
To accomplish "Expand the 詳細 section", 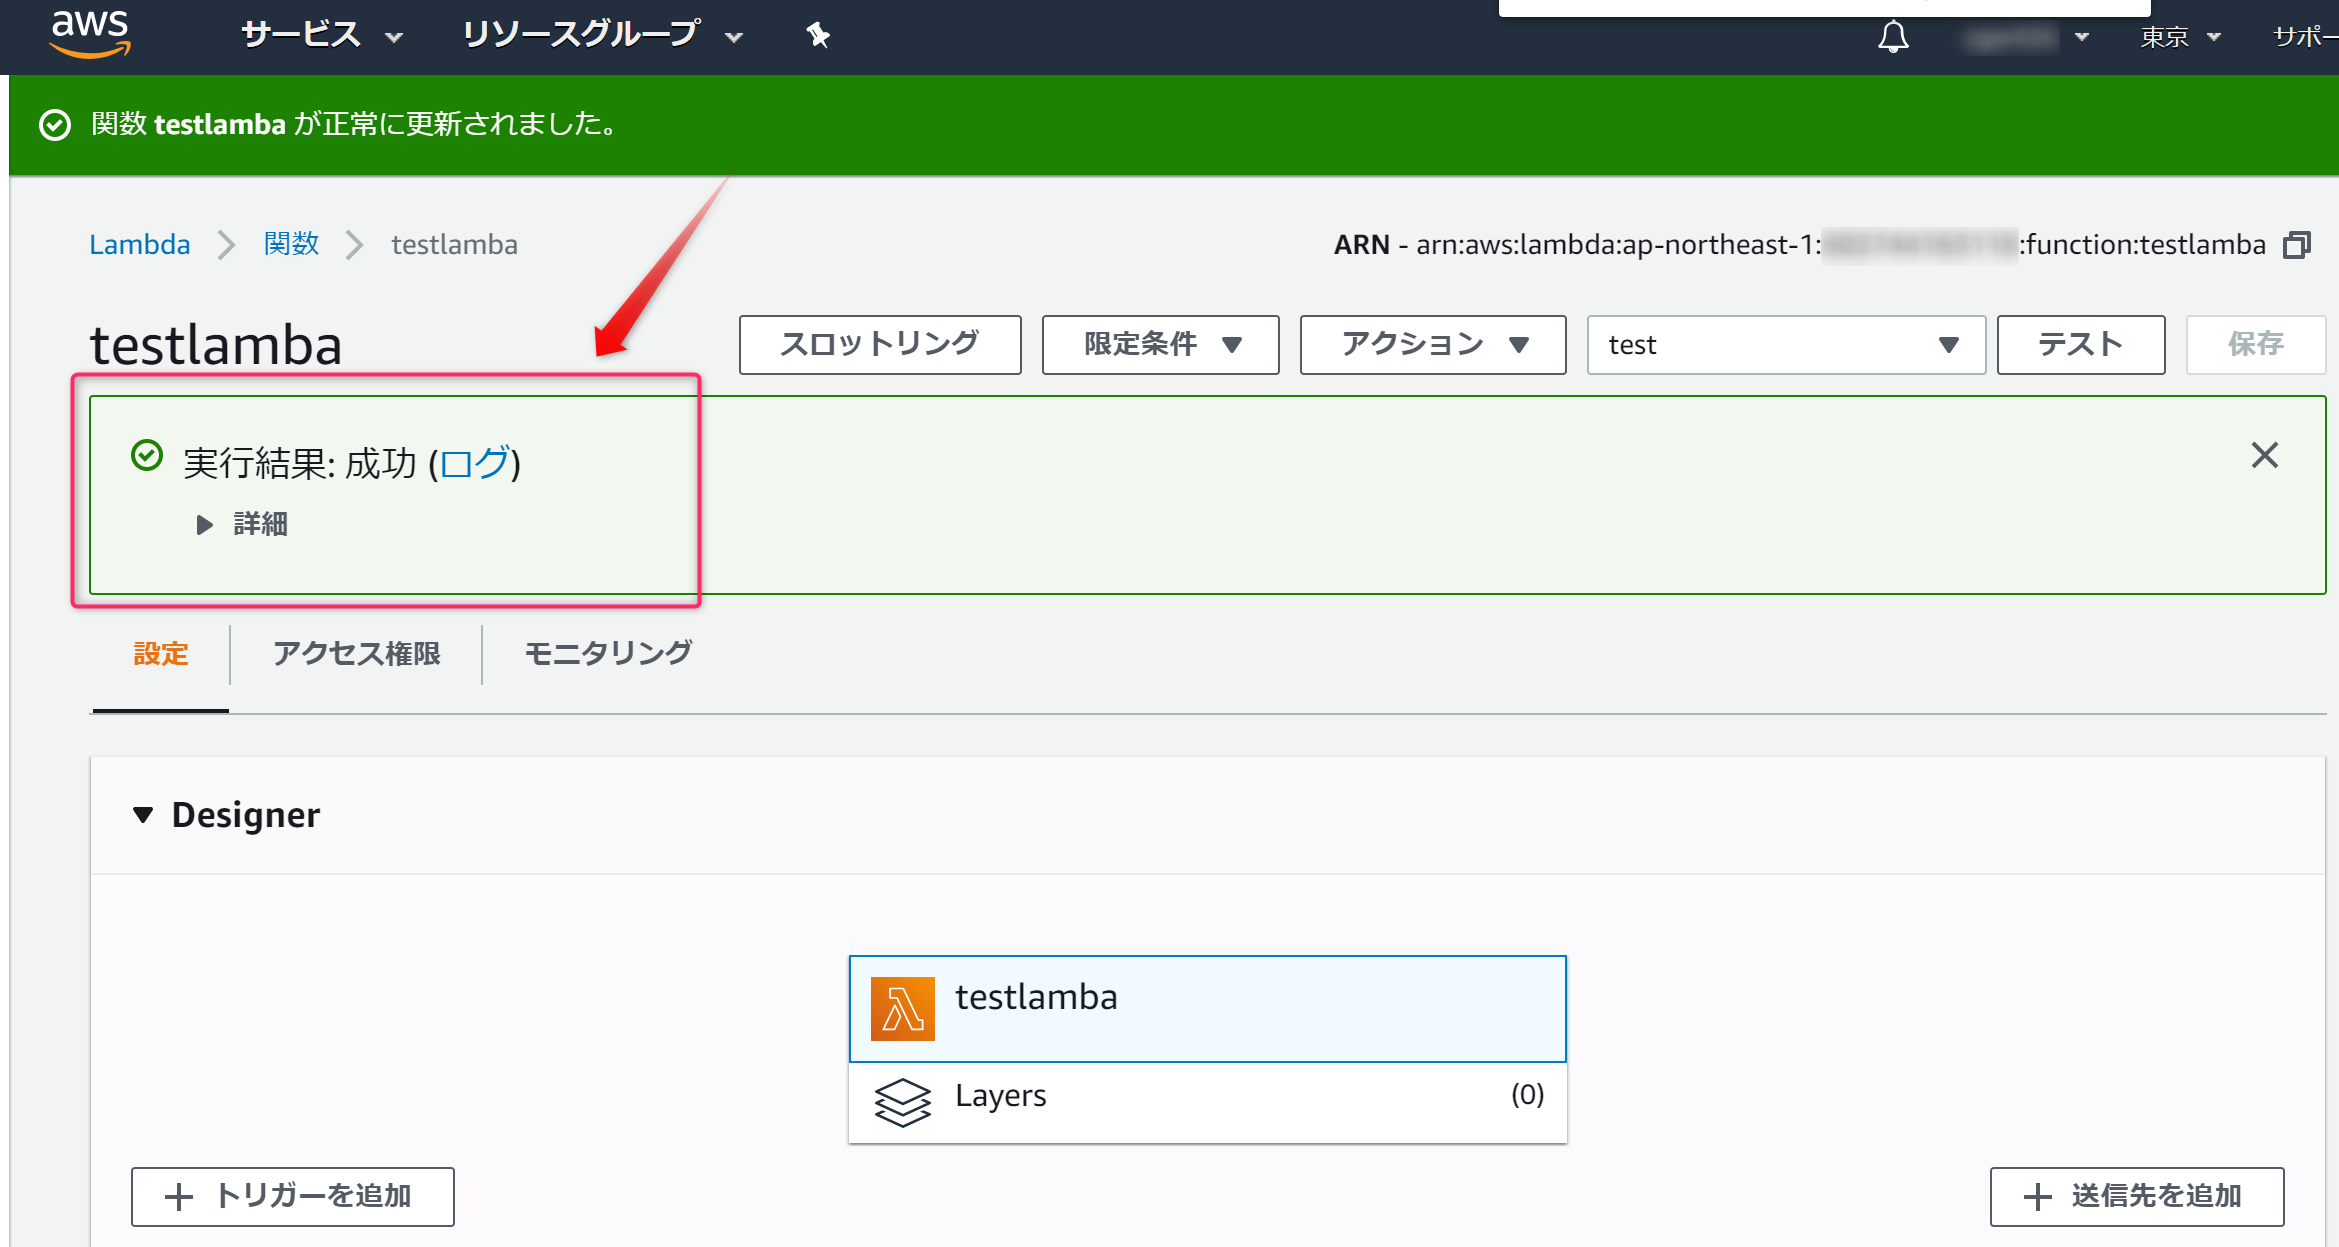I will 243,524.
